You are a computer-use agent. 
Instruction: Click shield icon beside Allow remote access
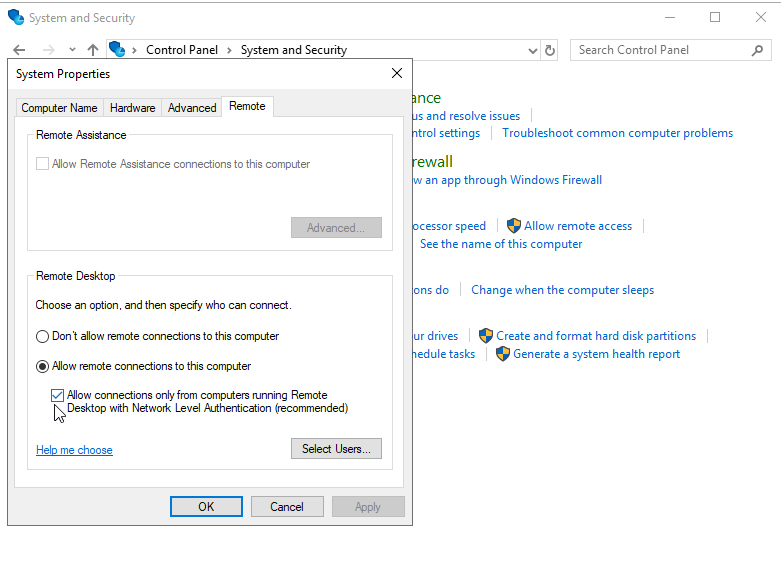[x=514, y=226]
